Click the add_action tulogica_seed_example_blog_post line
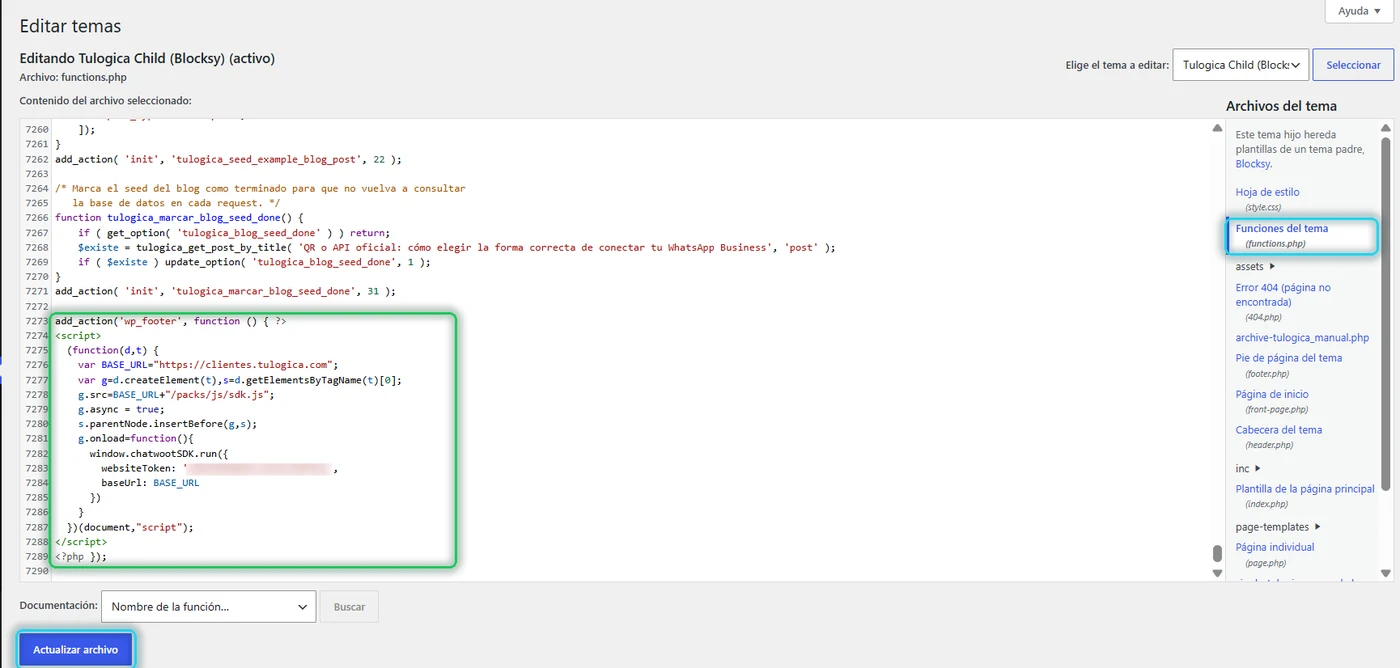This screenshot has height=668, width=1400. [228, 159]
